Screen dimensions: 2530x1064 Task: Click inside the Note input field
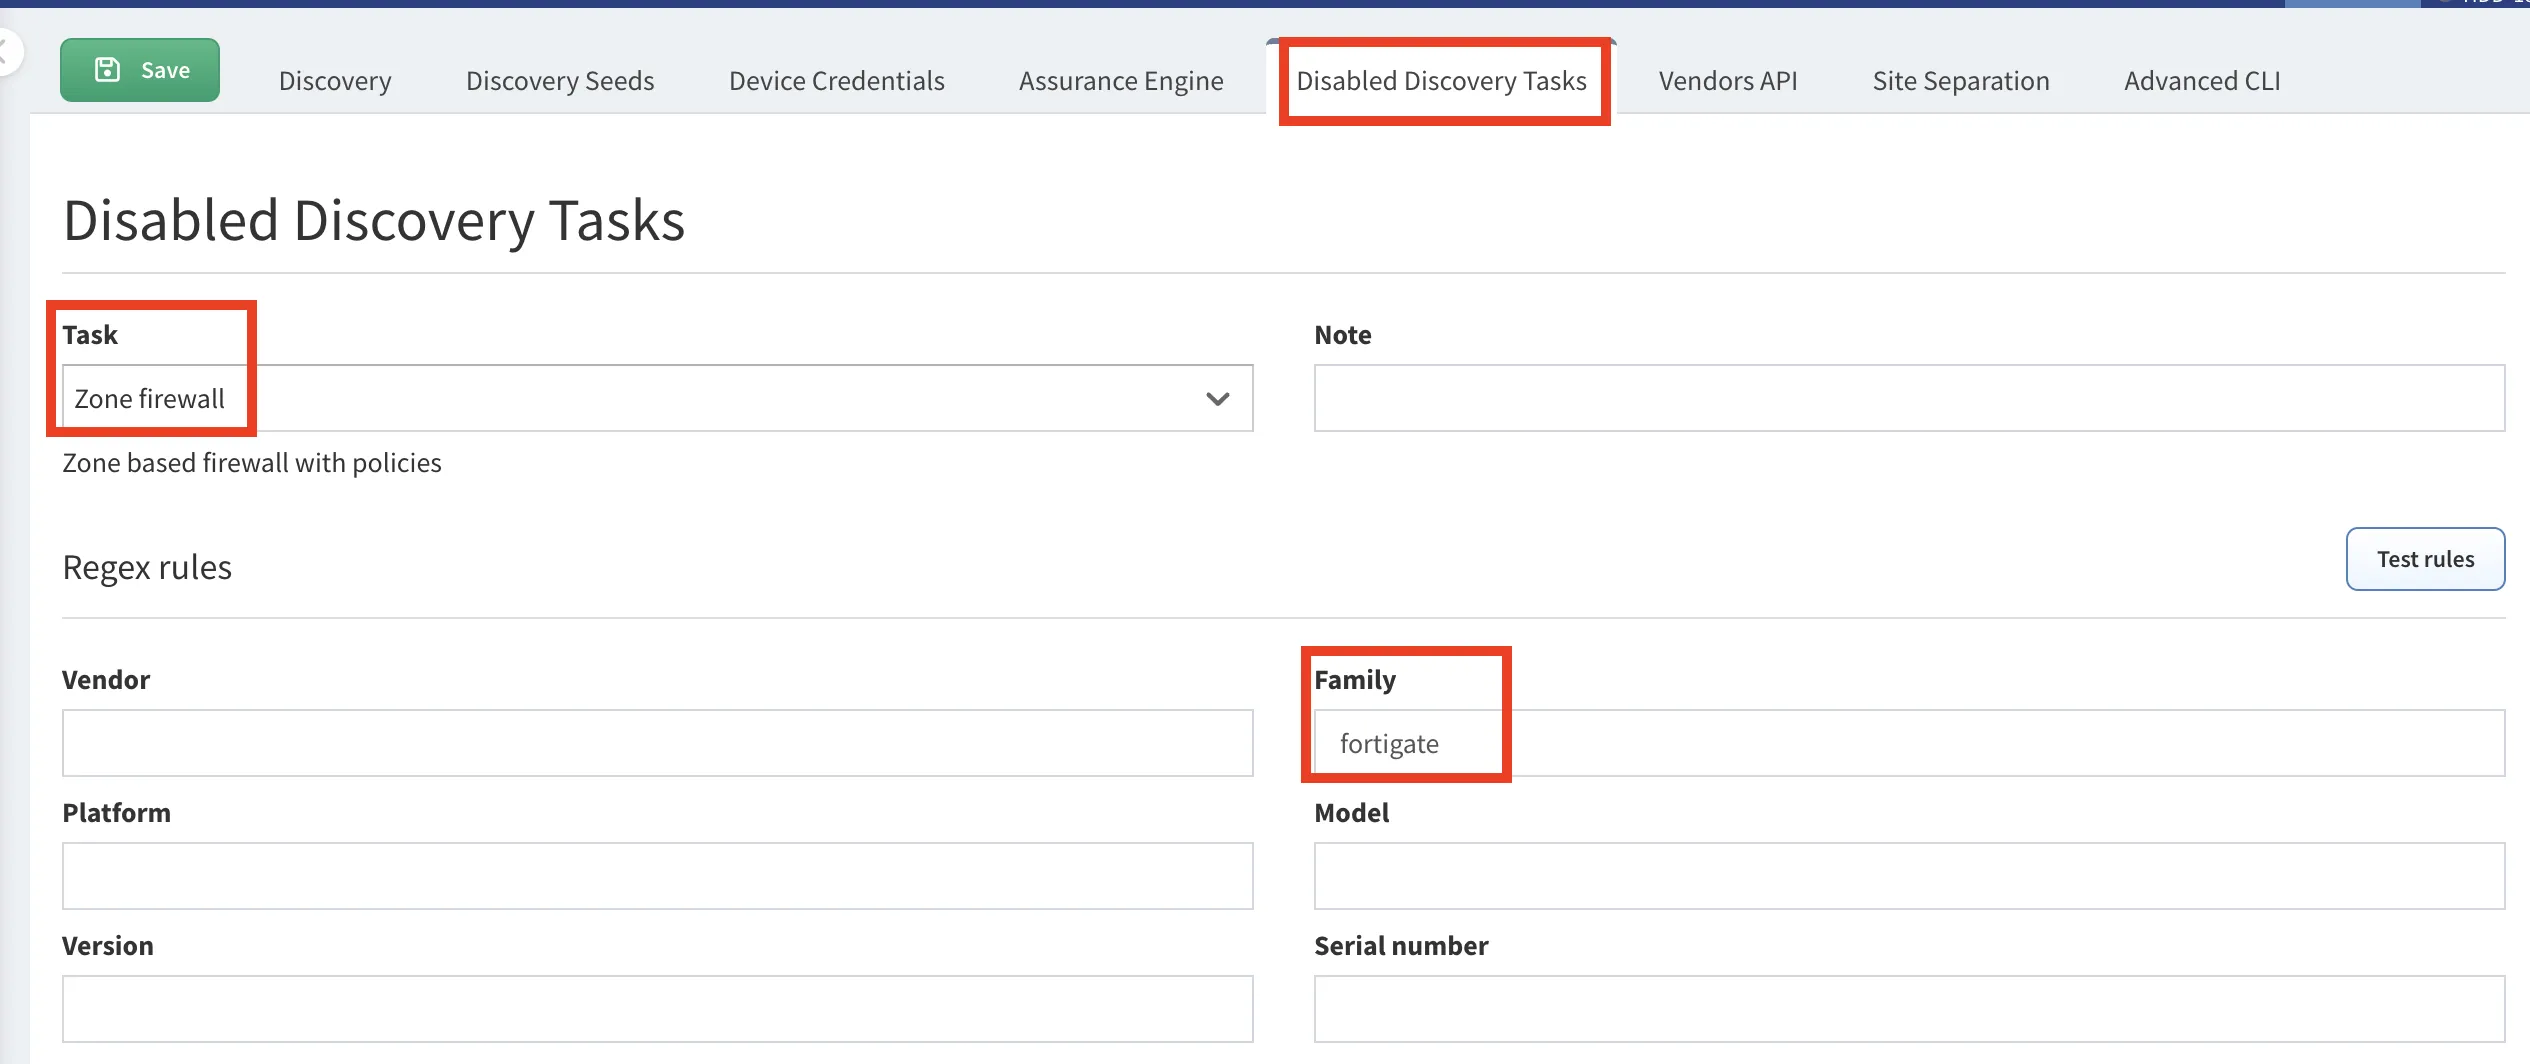pos(1908,398)
